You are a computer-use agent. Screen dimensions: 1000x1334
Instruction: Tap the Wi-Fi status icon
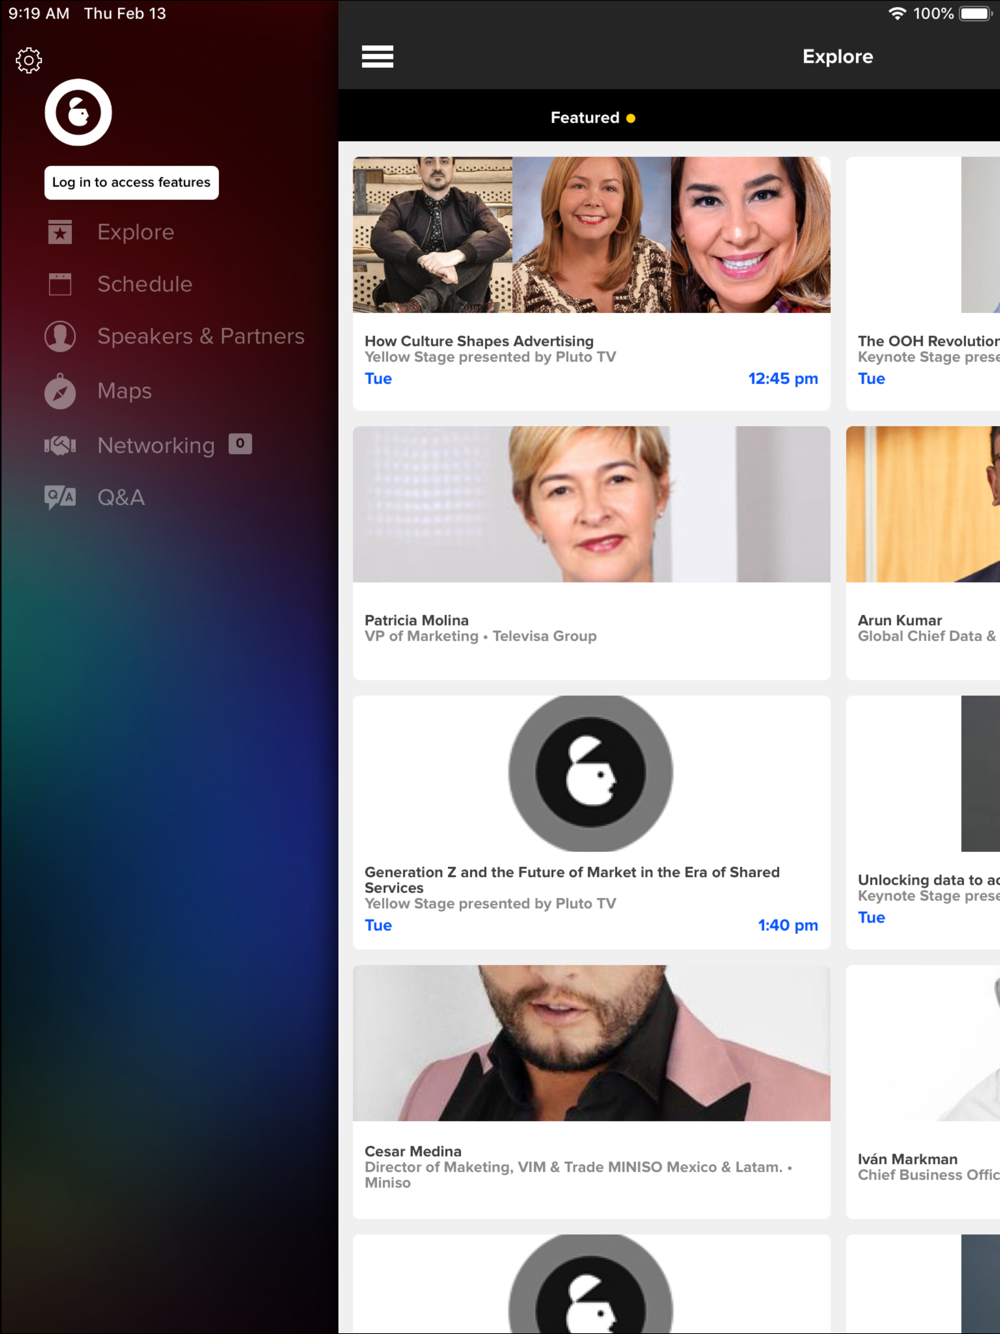[897, 14]
